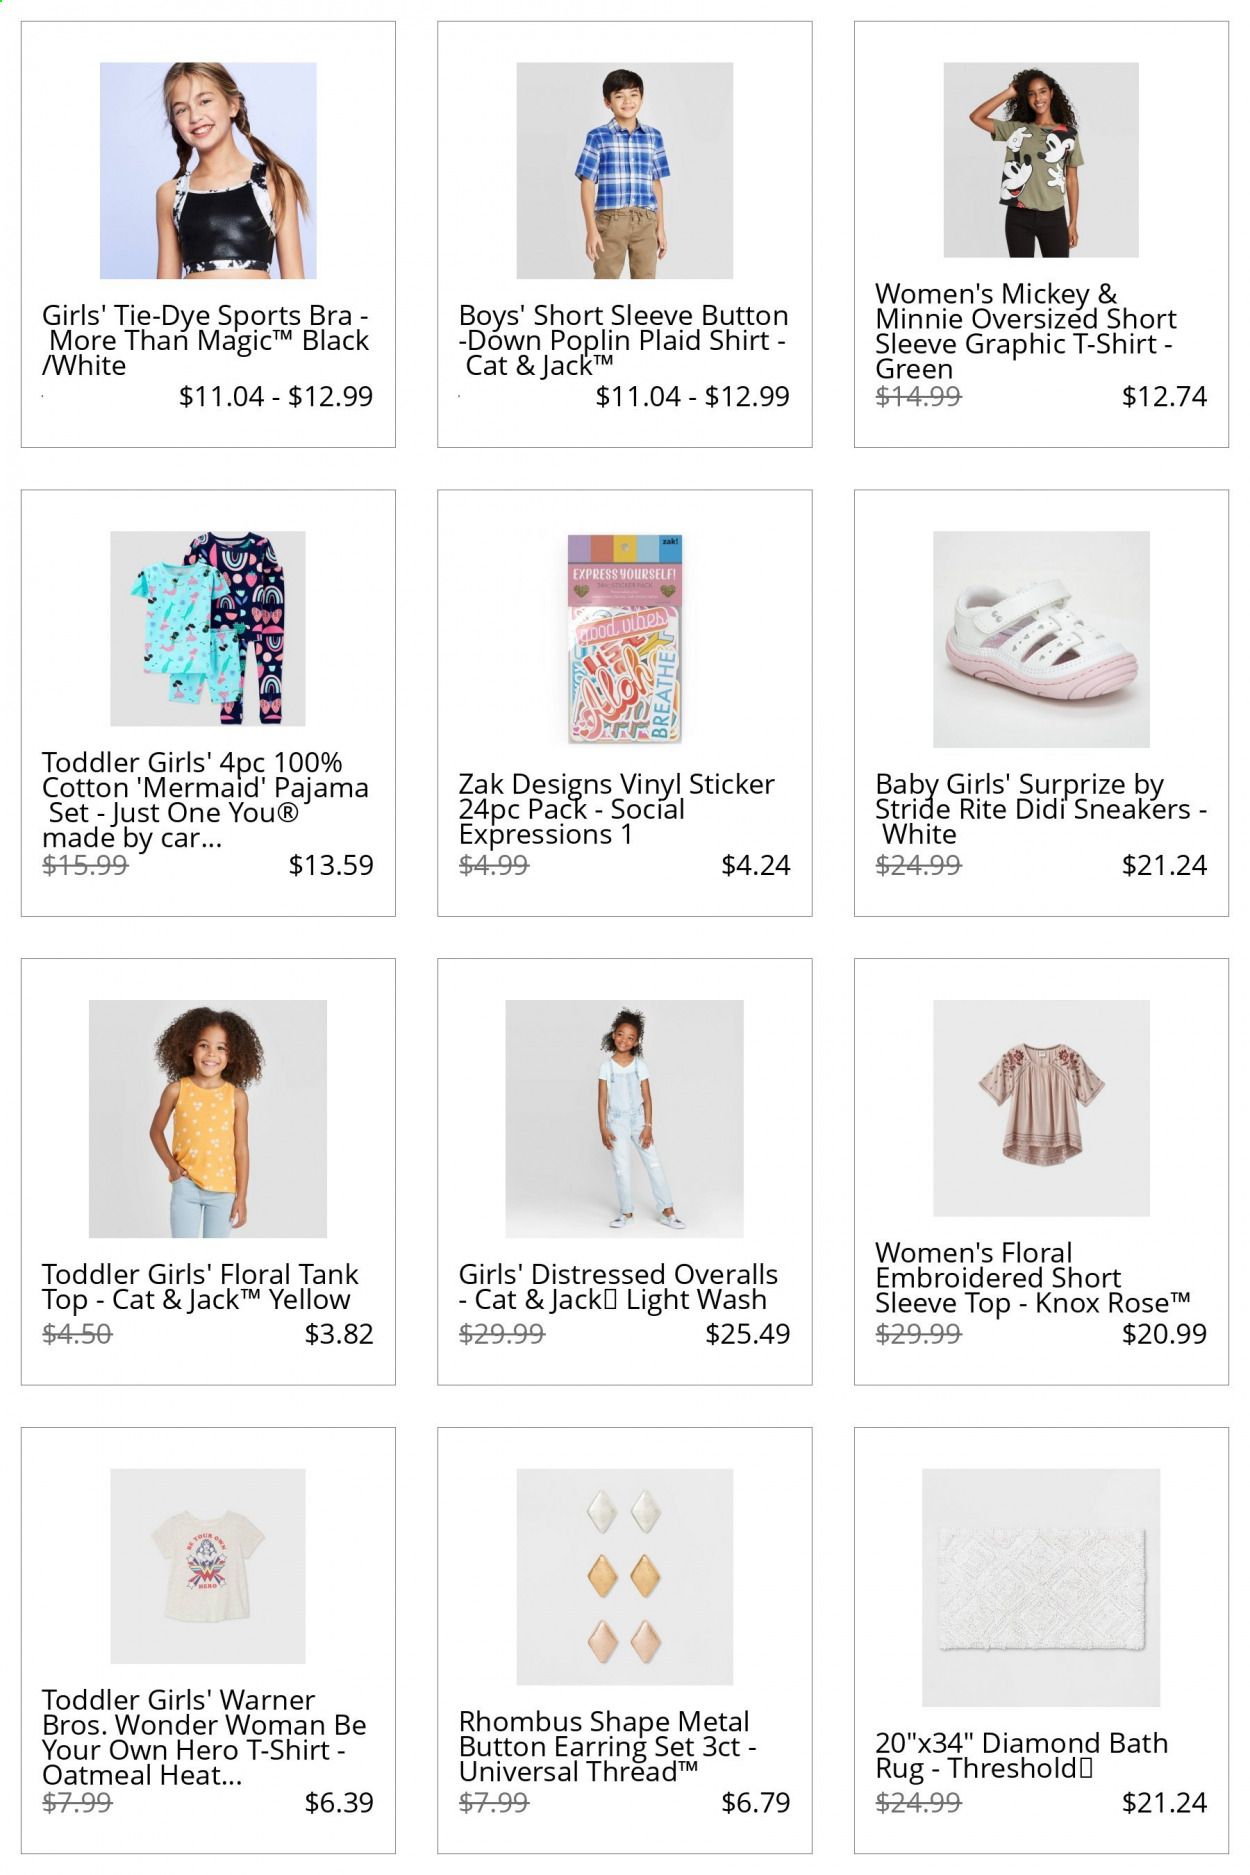View the yellow Floral Tank Top photo
The width and height of the screenshot is (1250, 1875).
(x=208, y=1119)
